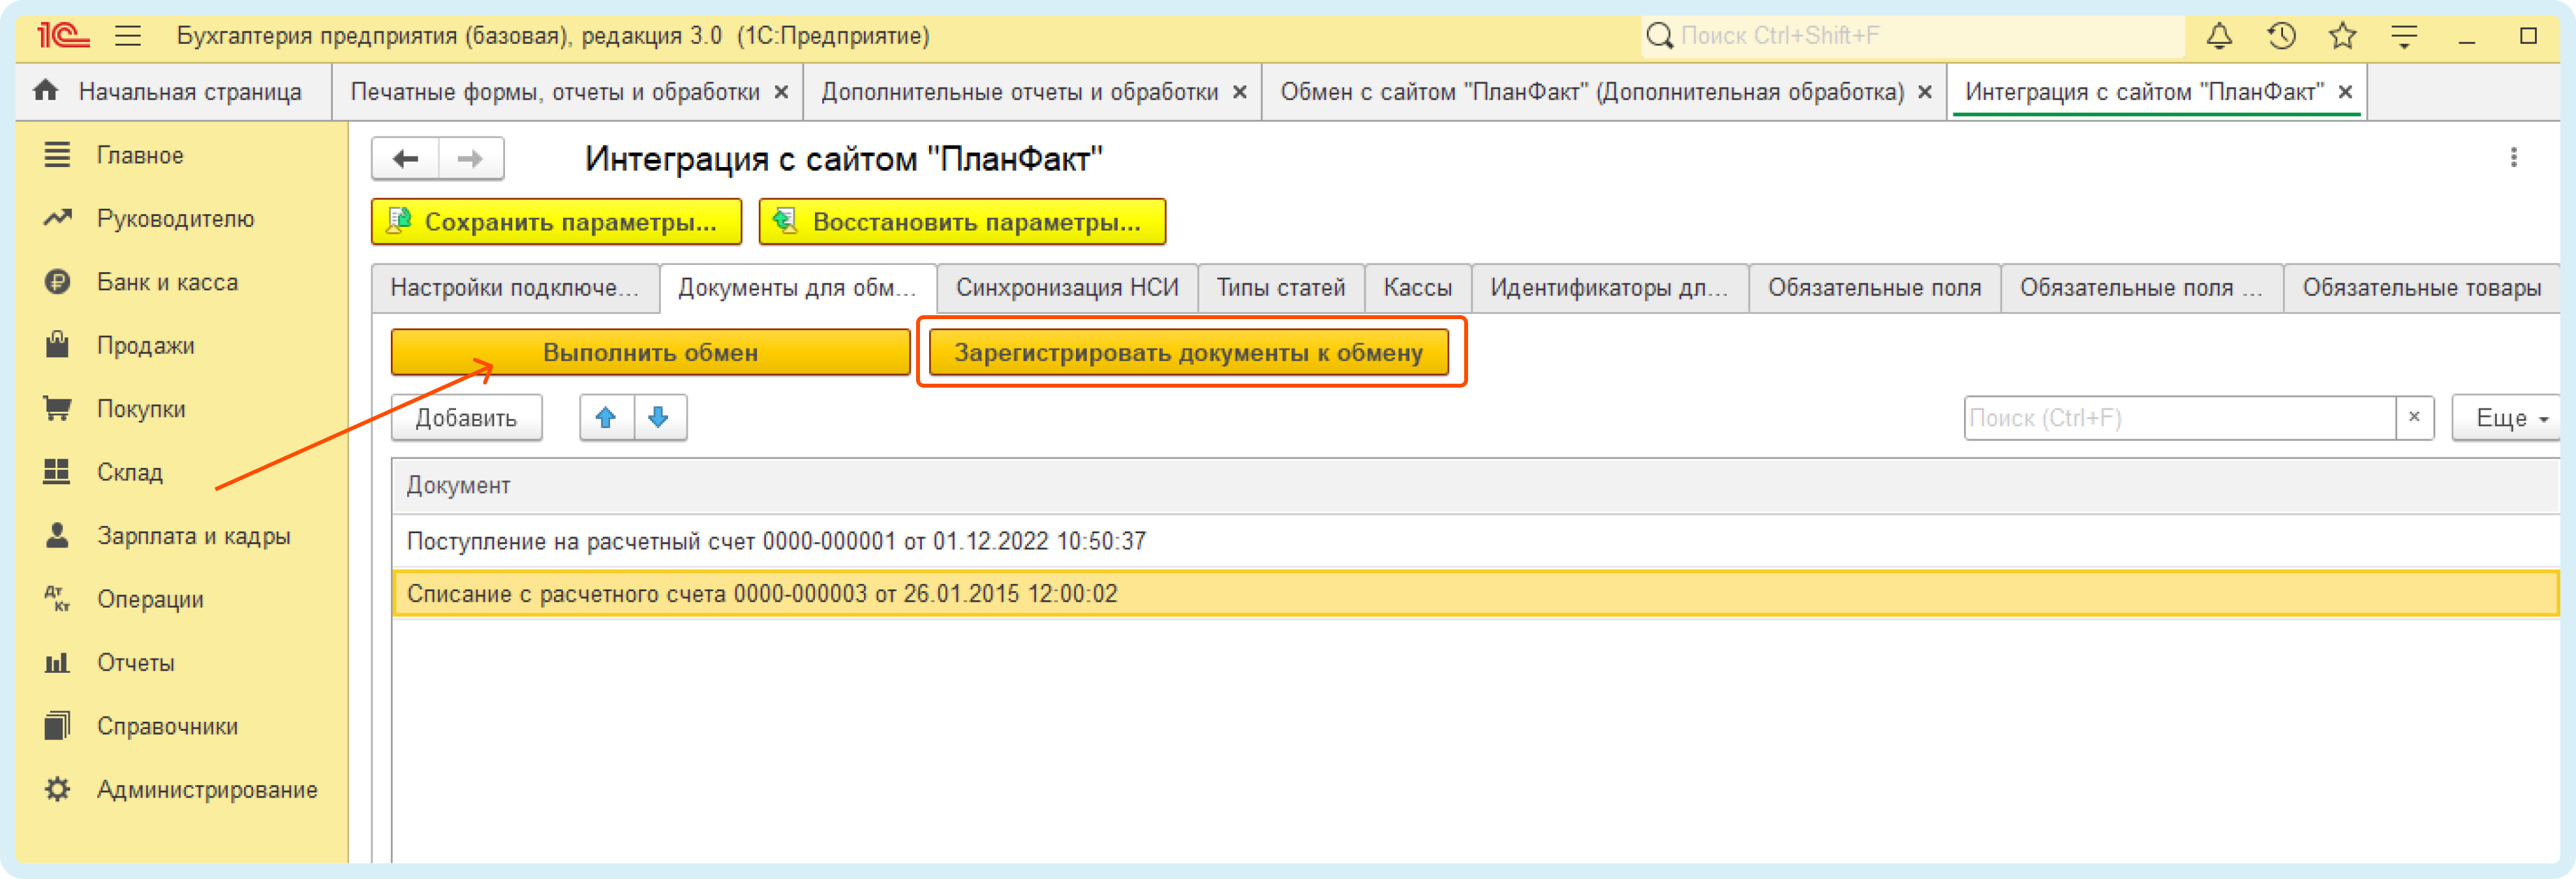Open Типы статей tab
This screenshot has height=879, width=2576.
[x=1280, y=288]
